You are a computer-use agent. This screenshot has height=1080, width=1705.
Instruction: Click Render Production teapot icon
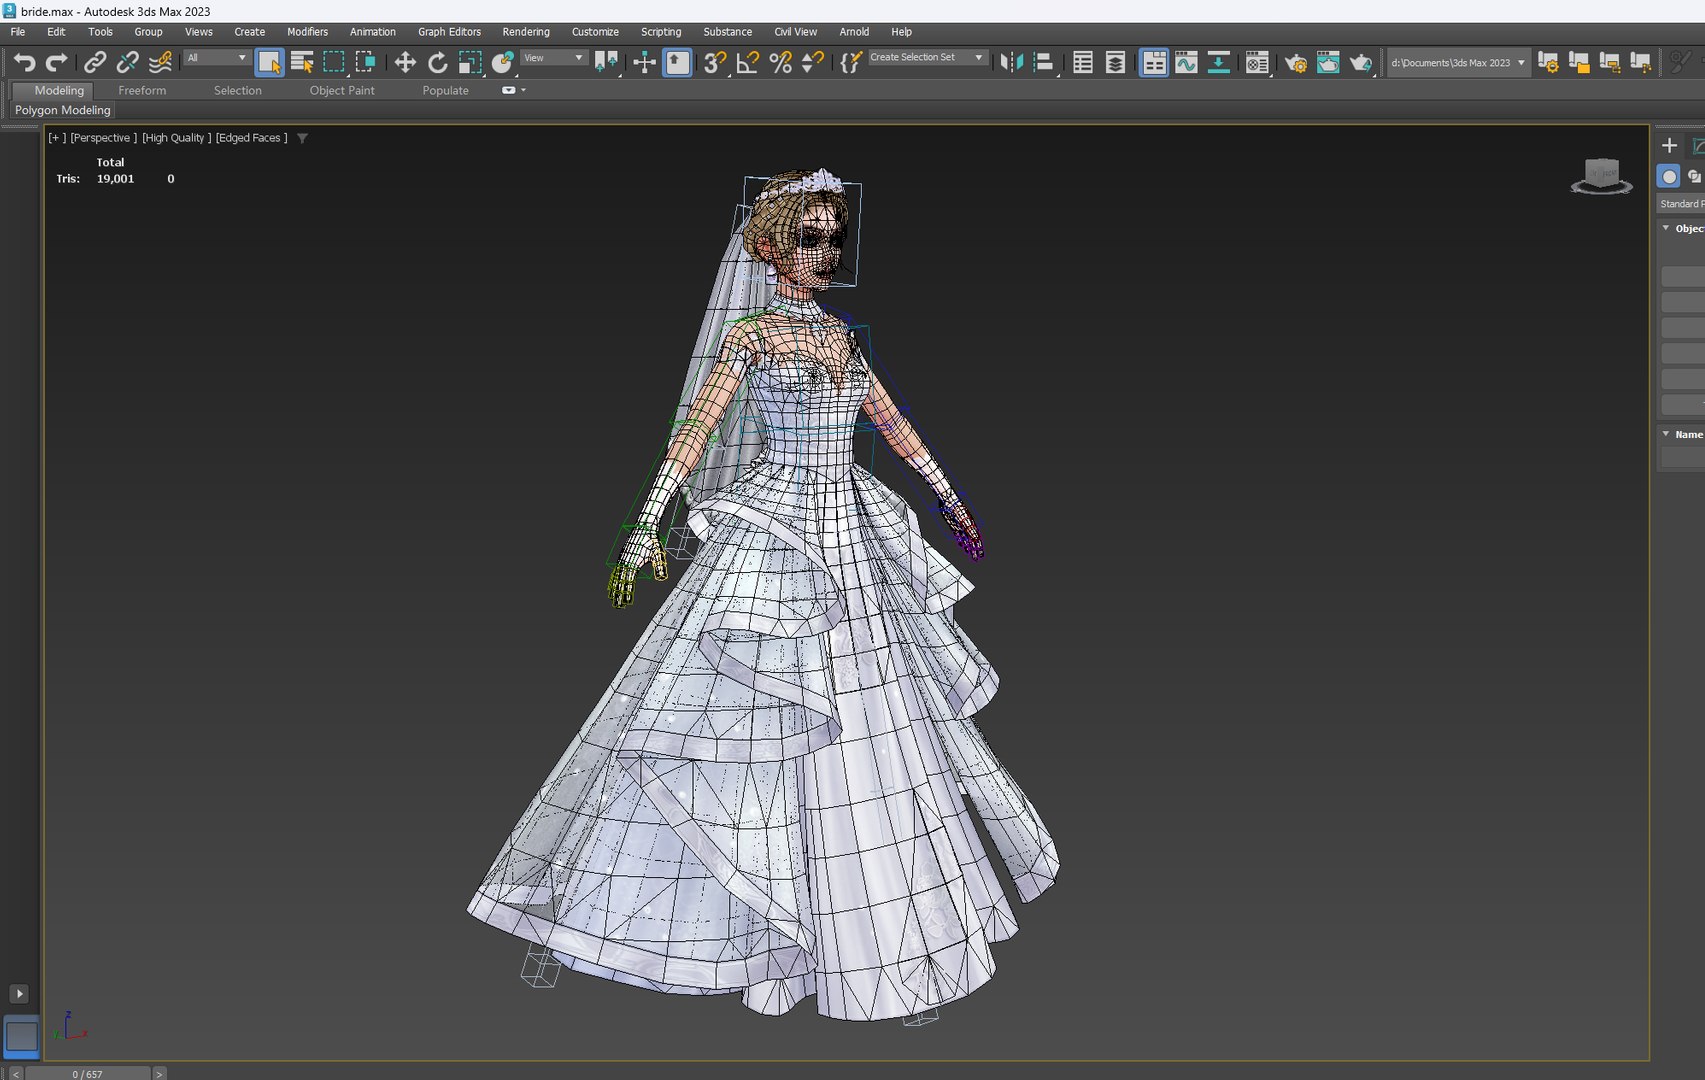pos(1360,63)
